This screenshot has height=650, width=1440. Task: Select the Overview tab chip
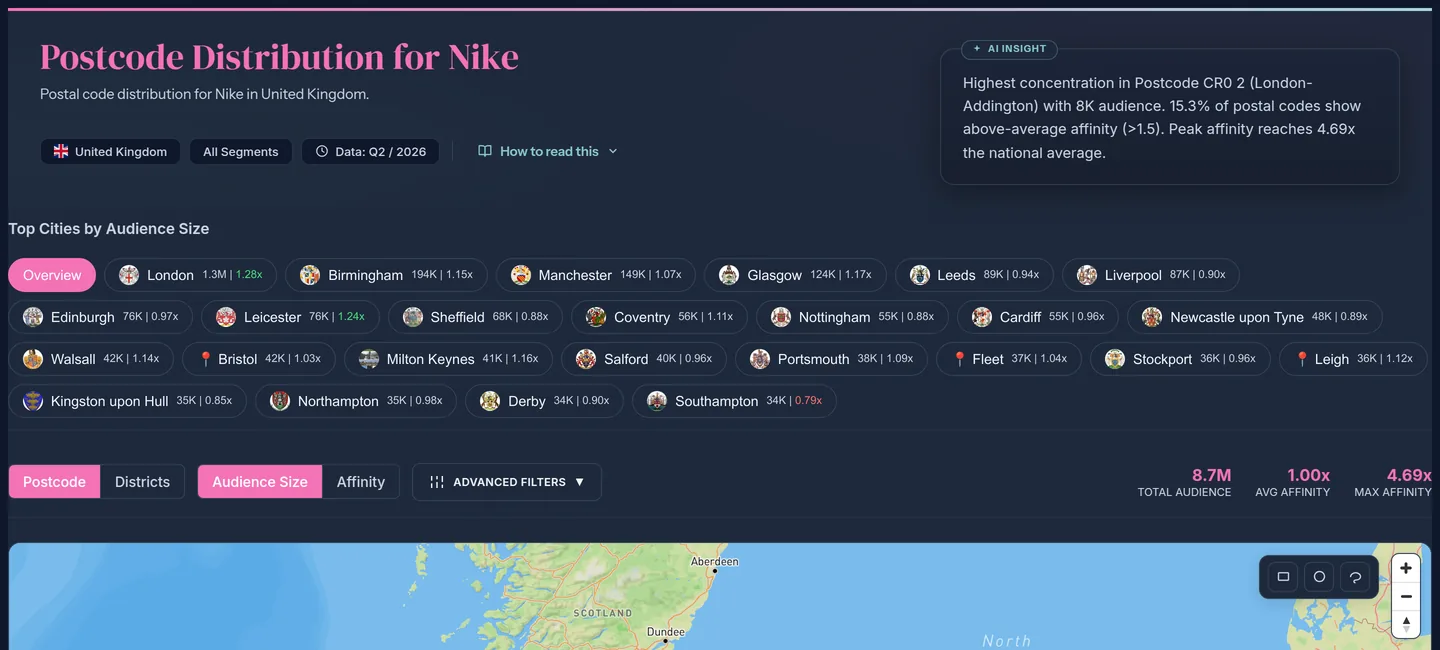coord(52,275)
